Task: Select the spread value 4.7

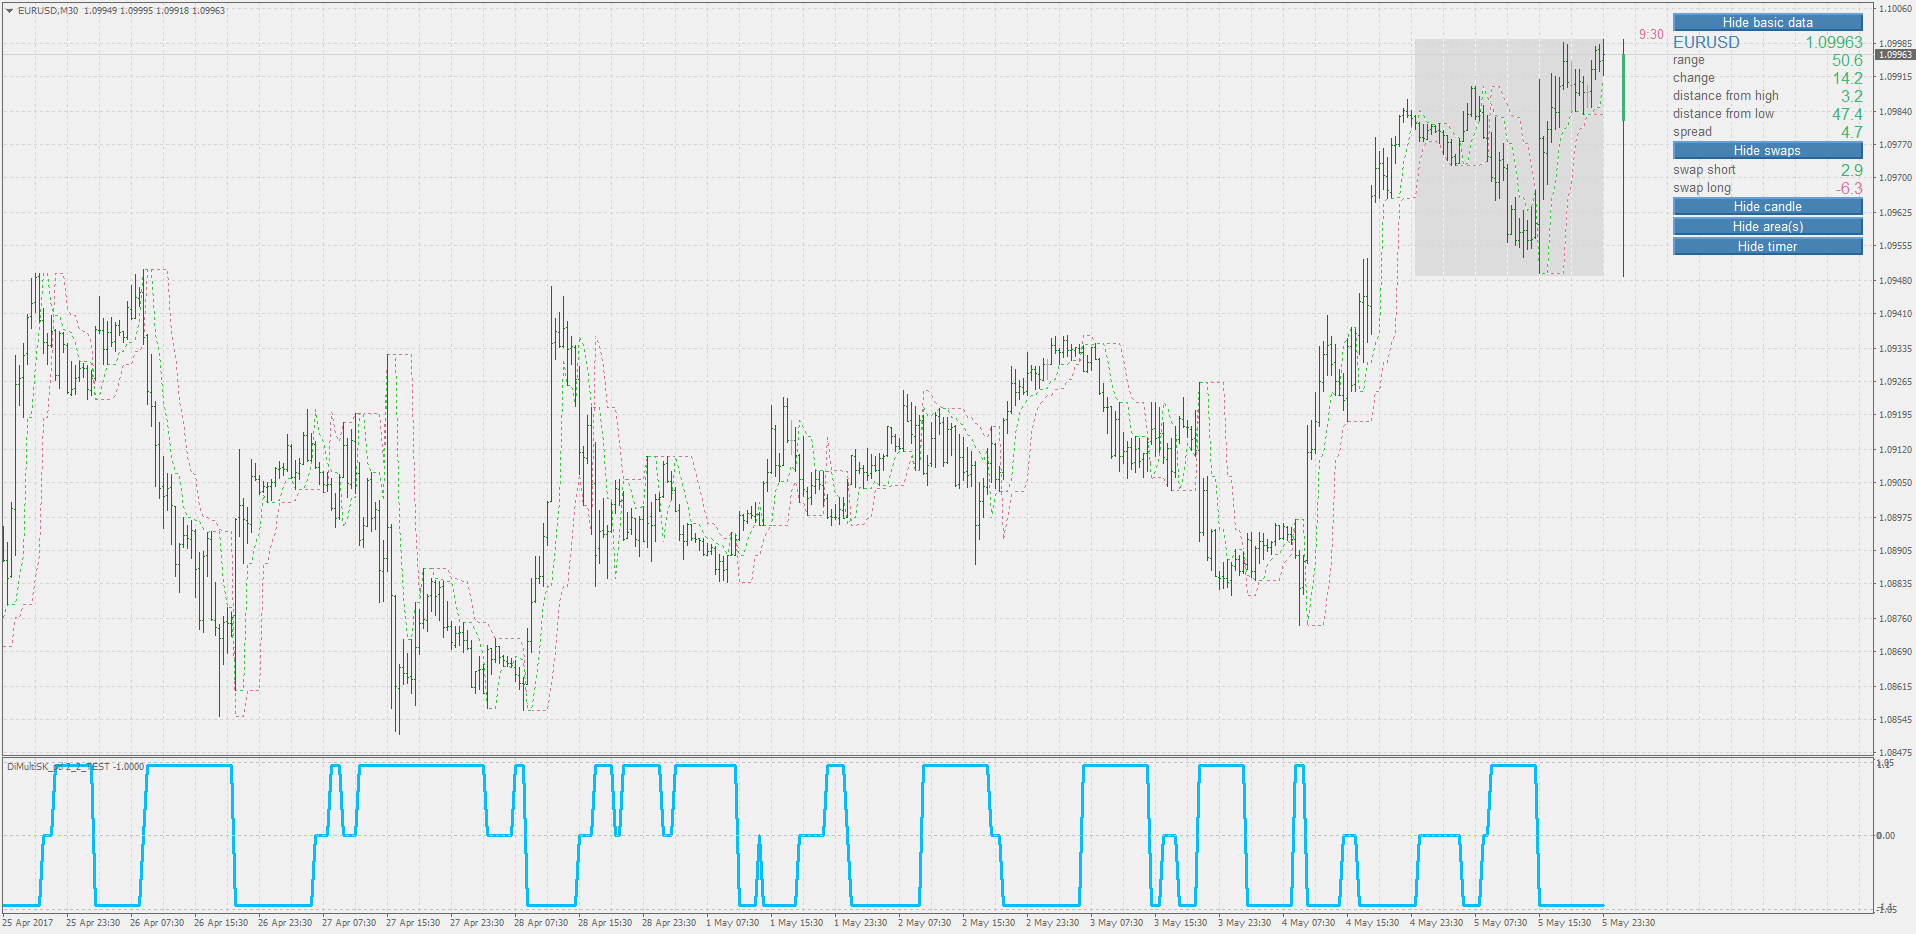Action: pos(1852,132)
